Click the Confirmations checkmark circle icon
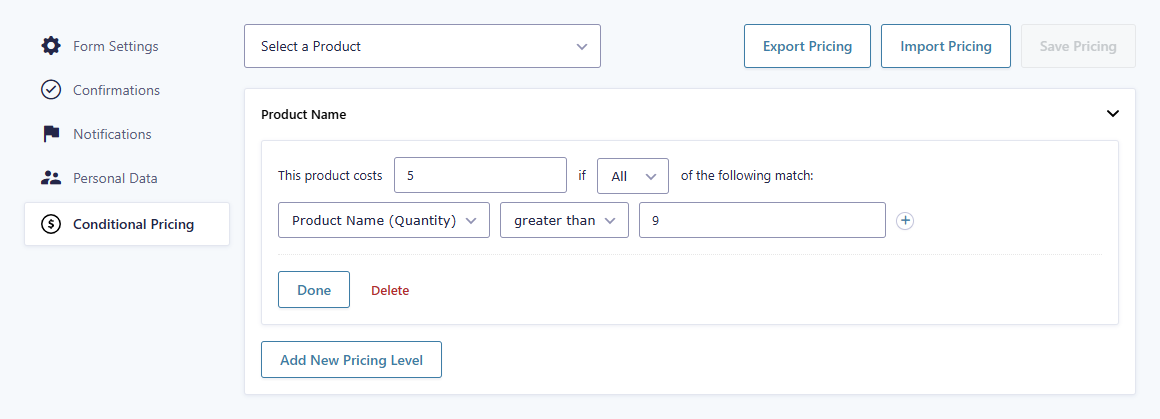Viewport: 1160px width, 419px height. [x=50, y=90]
